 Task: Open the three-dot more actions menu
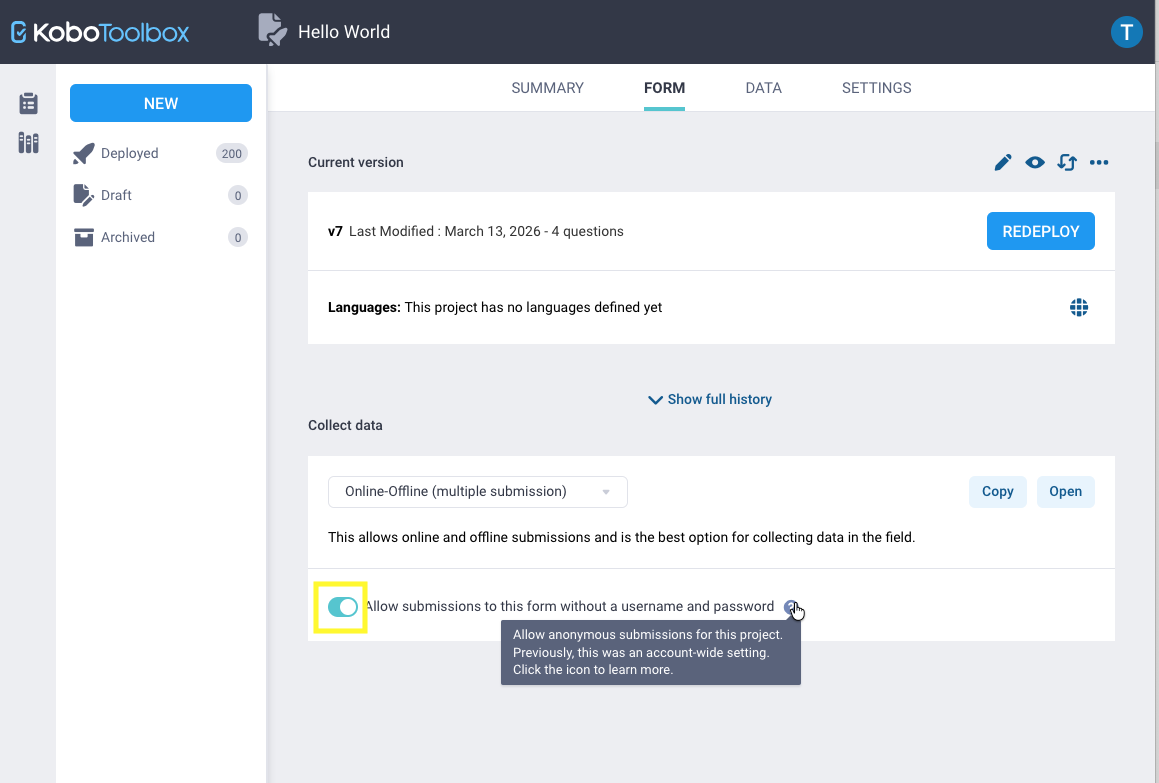coord(1099,162)
